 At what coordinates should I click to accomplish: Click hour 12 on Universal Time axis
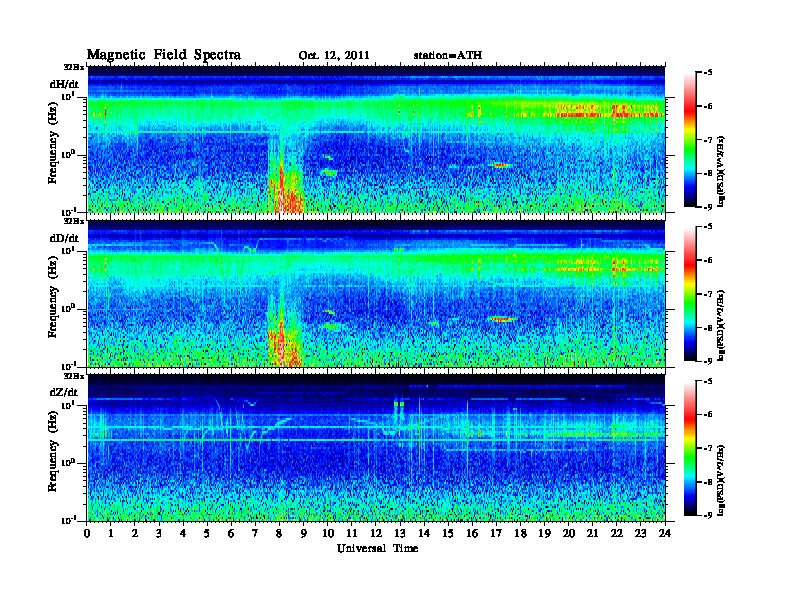point(376,534)
